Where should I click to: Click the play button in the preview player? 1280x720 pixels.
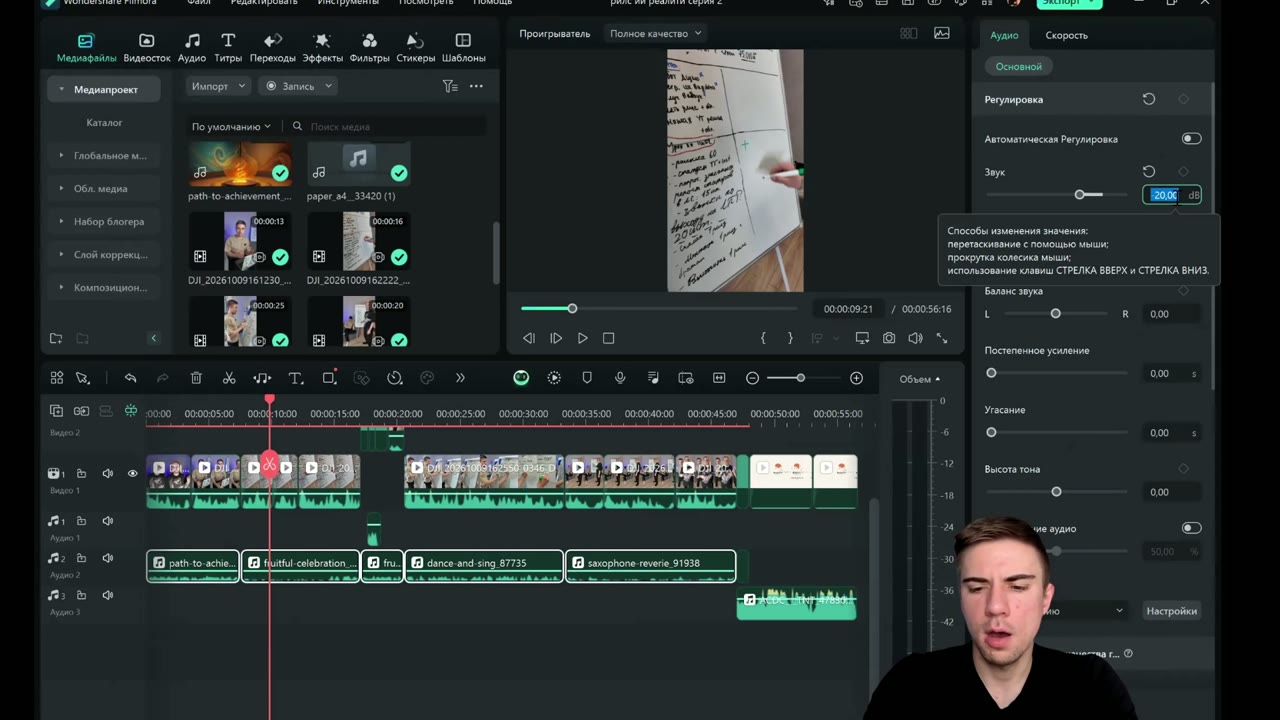(x=582, y=338)
